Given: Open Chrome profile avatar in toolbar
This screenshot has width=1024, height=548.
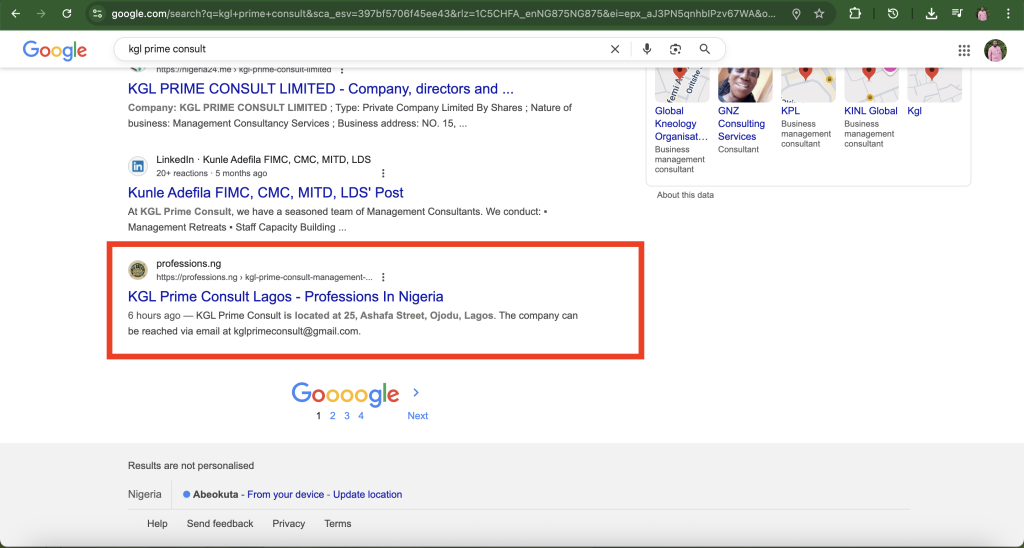Looking at the screenshot, I should tap(982, 14).
